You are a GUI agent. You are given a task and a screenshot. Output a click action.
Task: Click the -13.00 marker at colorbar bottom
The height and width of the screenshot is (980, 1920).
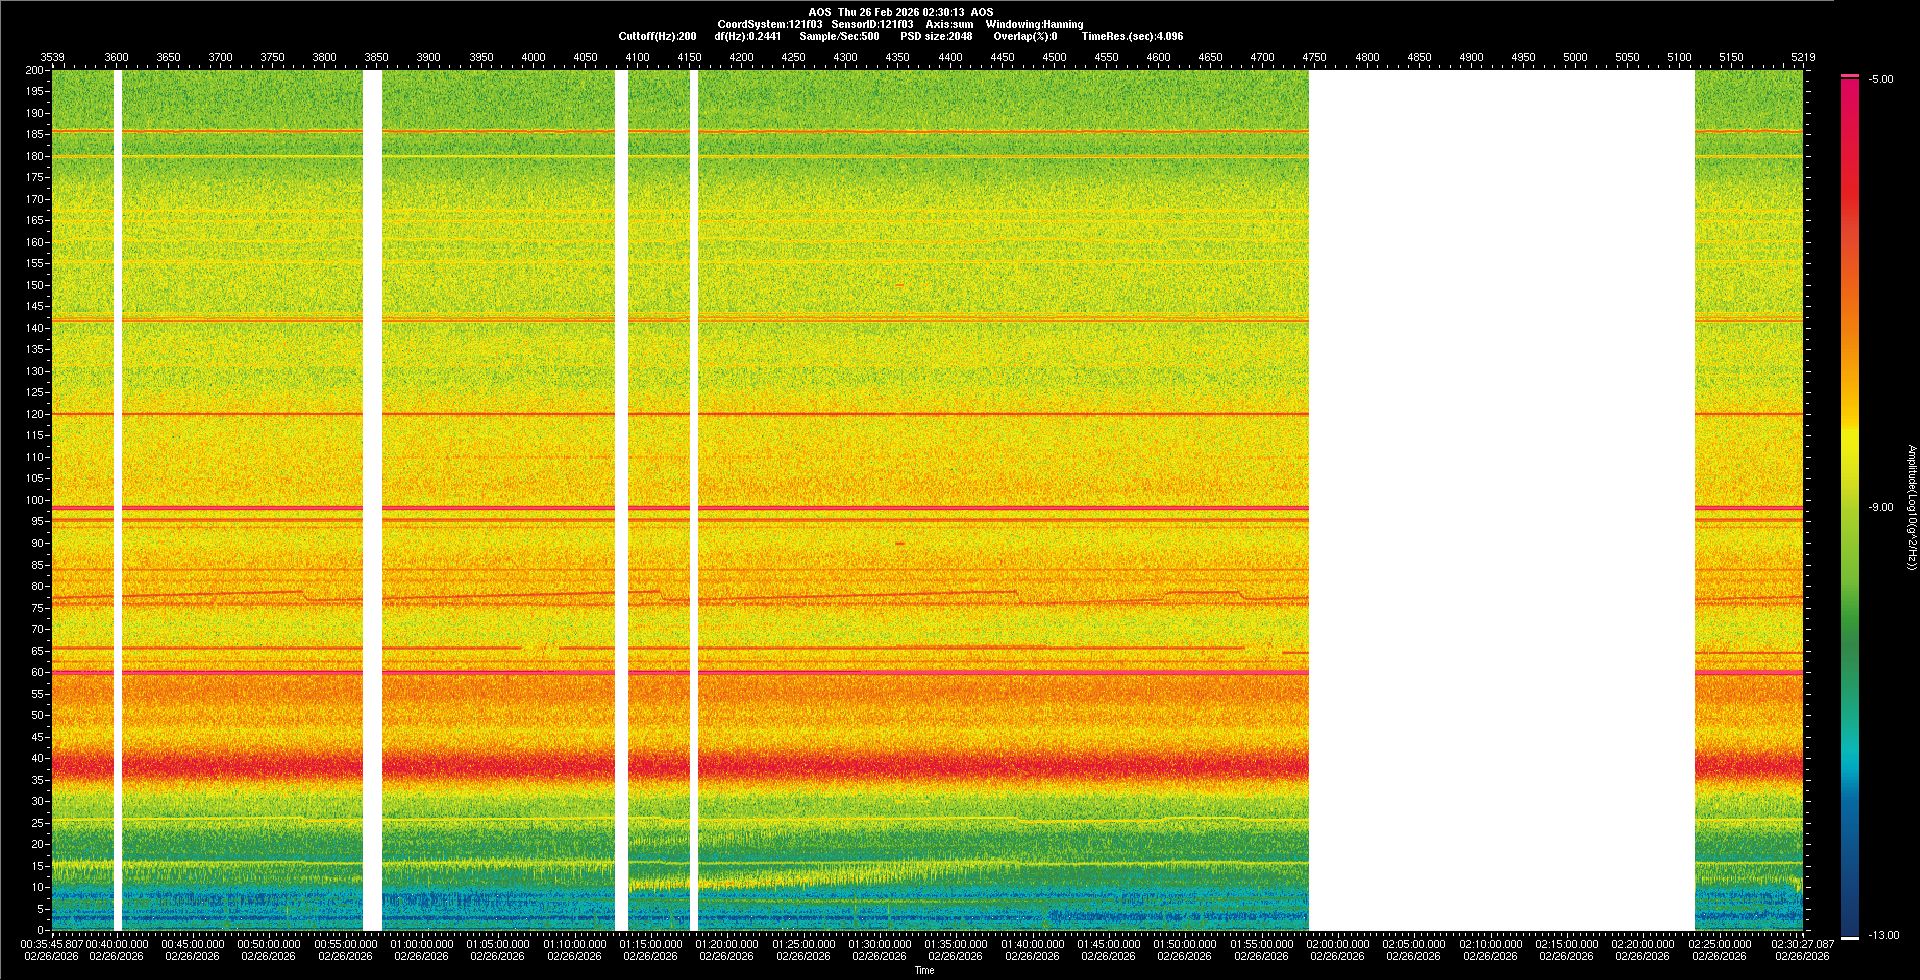(x=1882, y=936)
